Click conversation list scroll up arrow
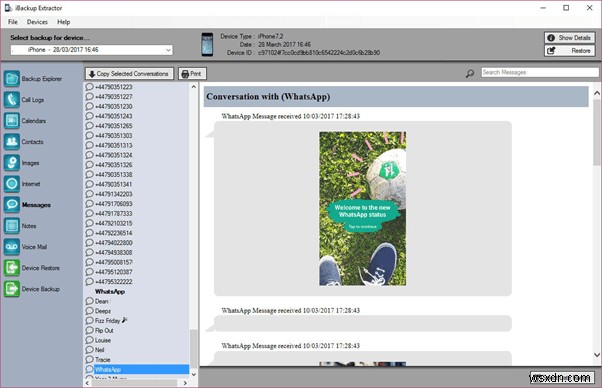Screen dimensions: 602x388 (194, 87)
